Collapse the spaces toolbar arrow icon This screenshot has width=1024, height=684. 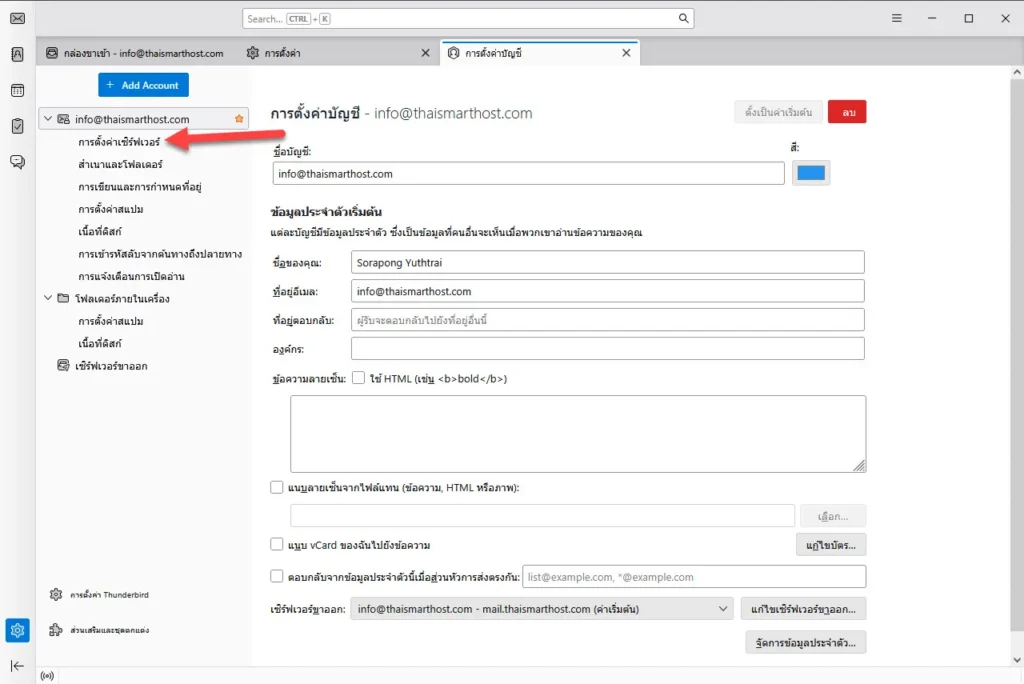[x=18, y=666]
